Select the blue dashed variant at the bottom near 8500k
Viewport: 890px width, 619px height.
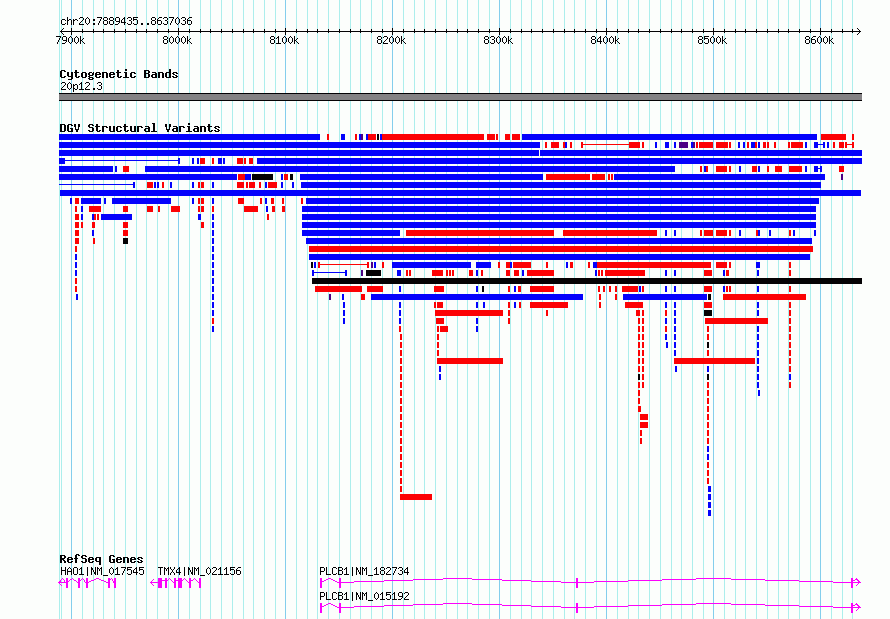(710, 501)
